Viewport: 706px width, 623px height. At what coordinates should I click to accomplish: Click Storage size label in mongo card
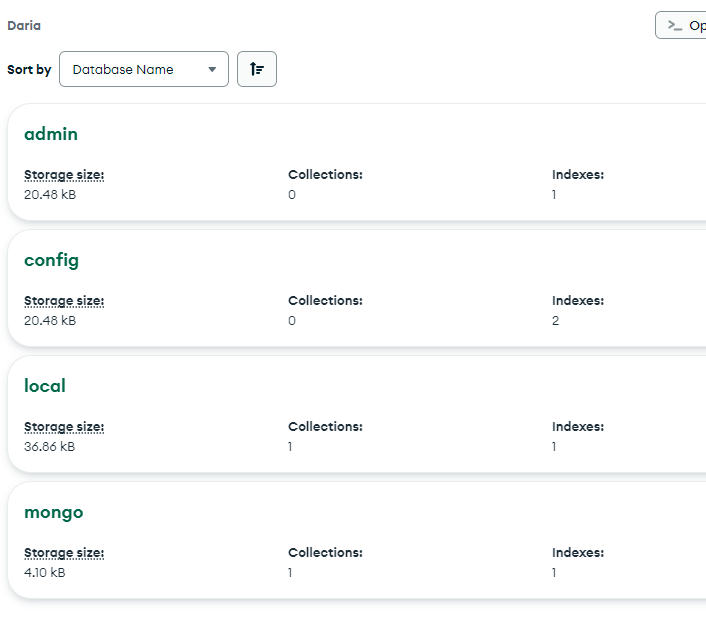[64, 553]
